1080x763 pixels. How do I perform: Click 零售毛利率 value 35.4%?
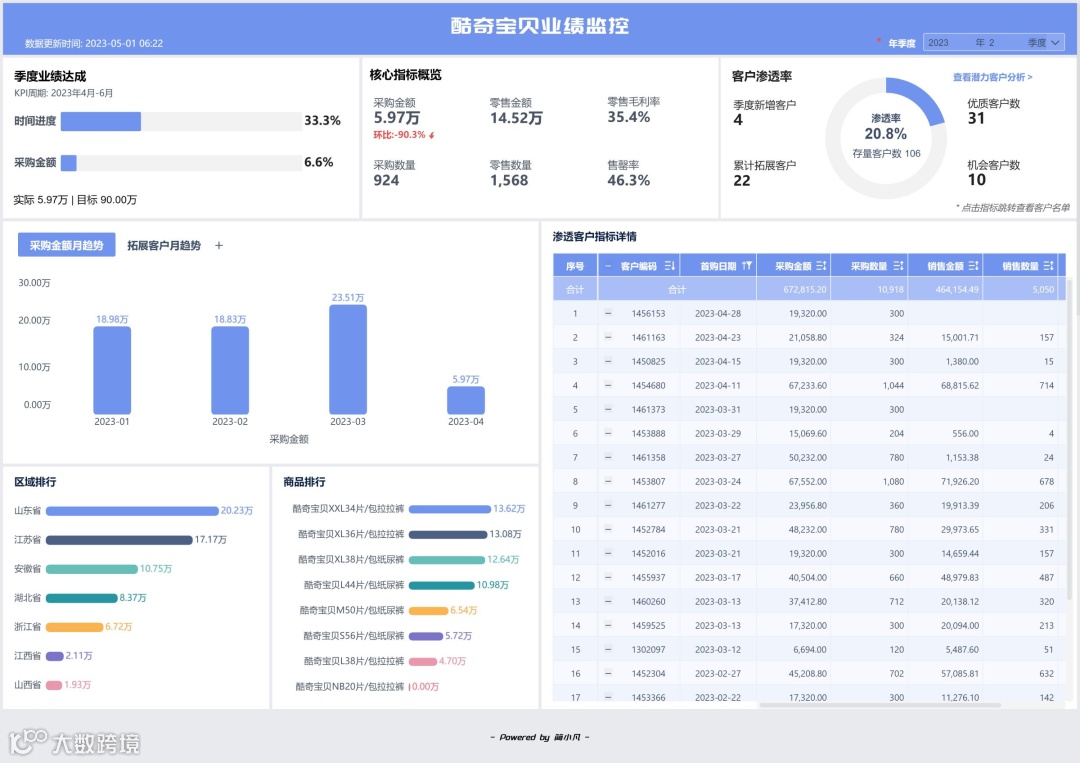pos(628,117)
